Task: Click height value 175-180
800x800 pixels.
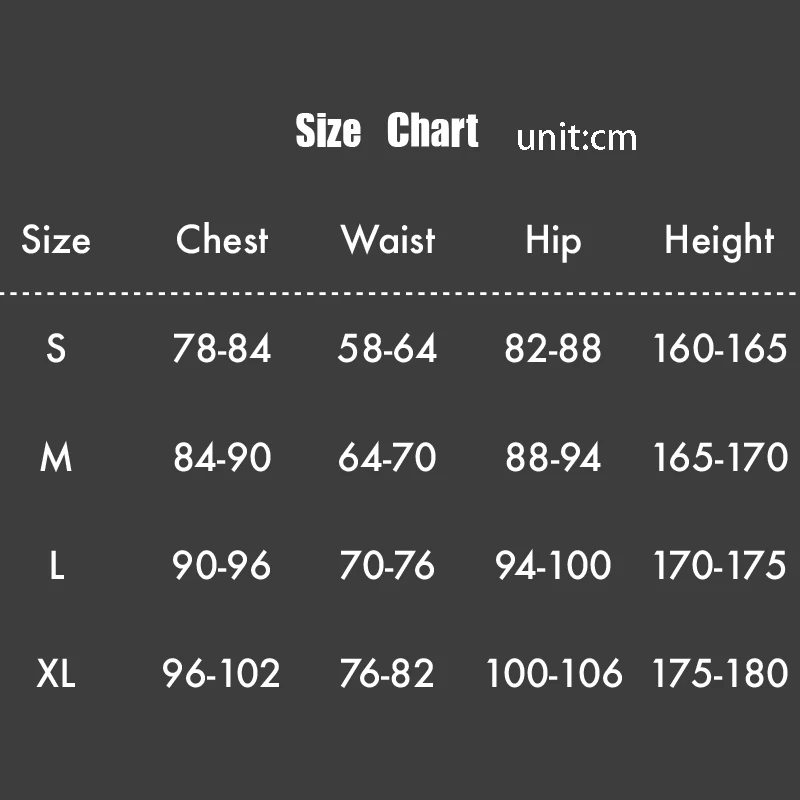Action: coord(720,675)
